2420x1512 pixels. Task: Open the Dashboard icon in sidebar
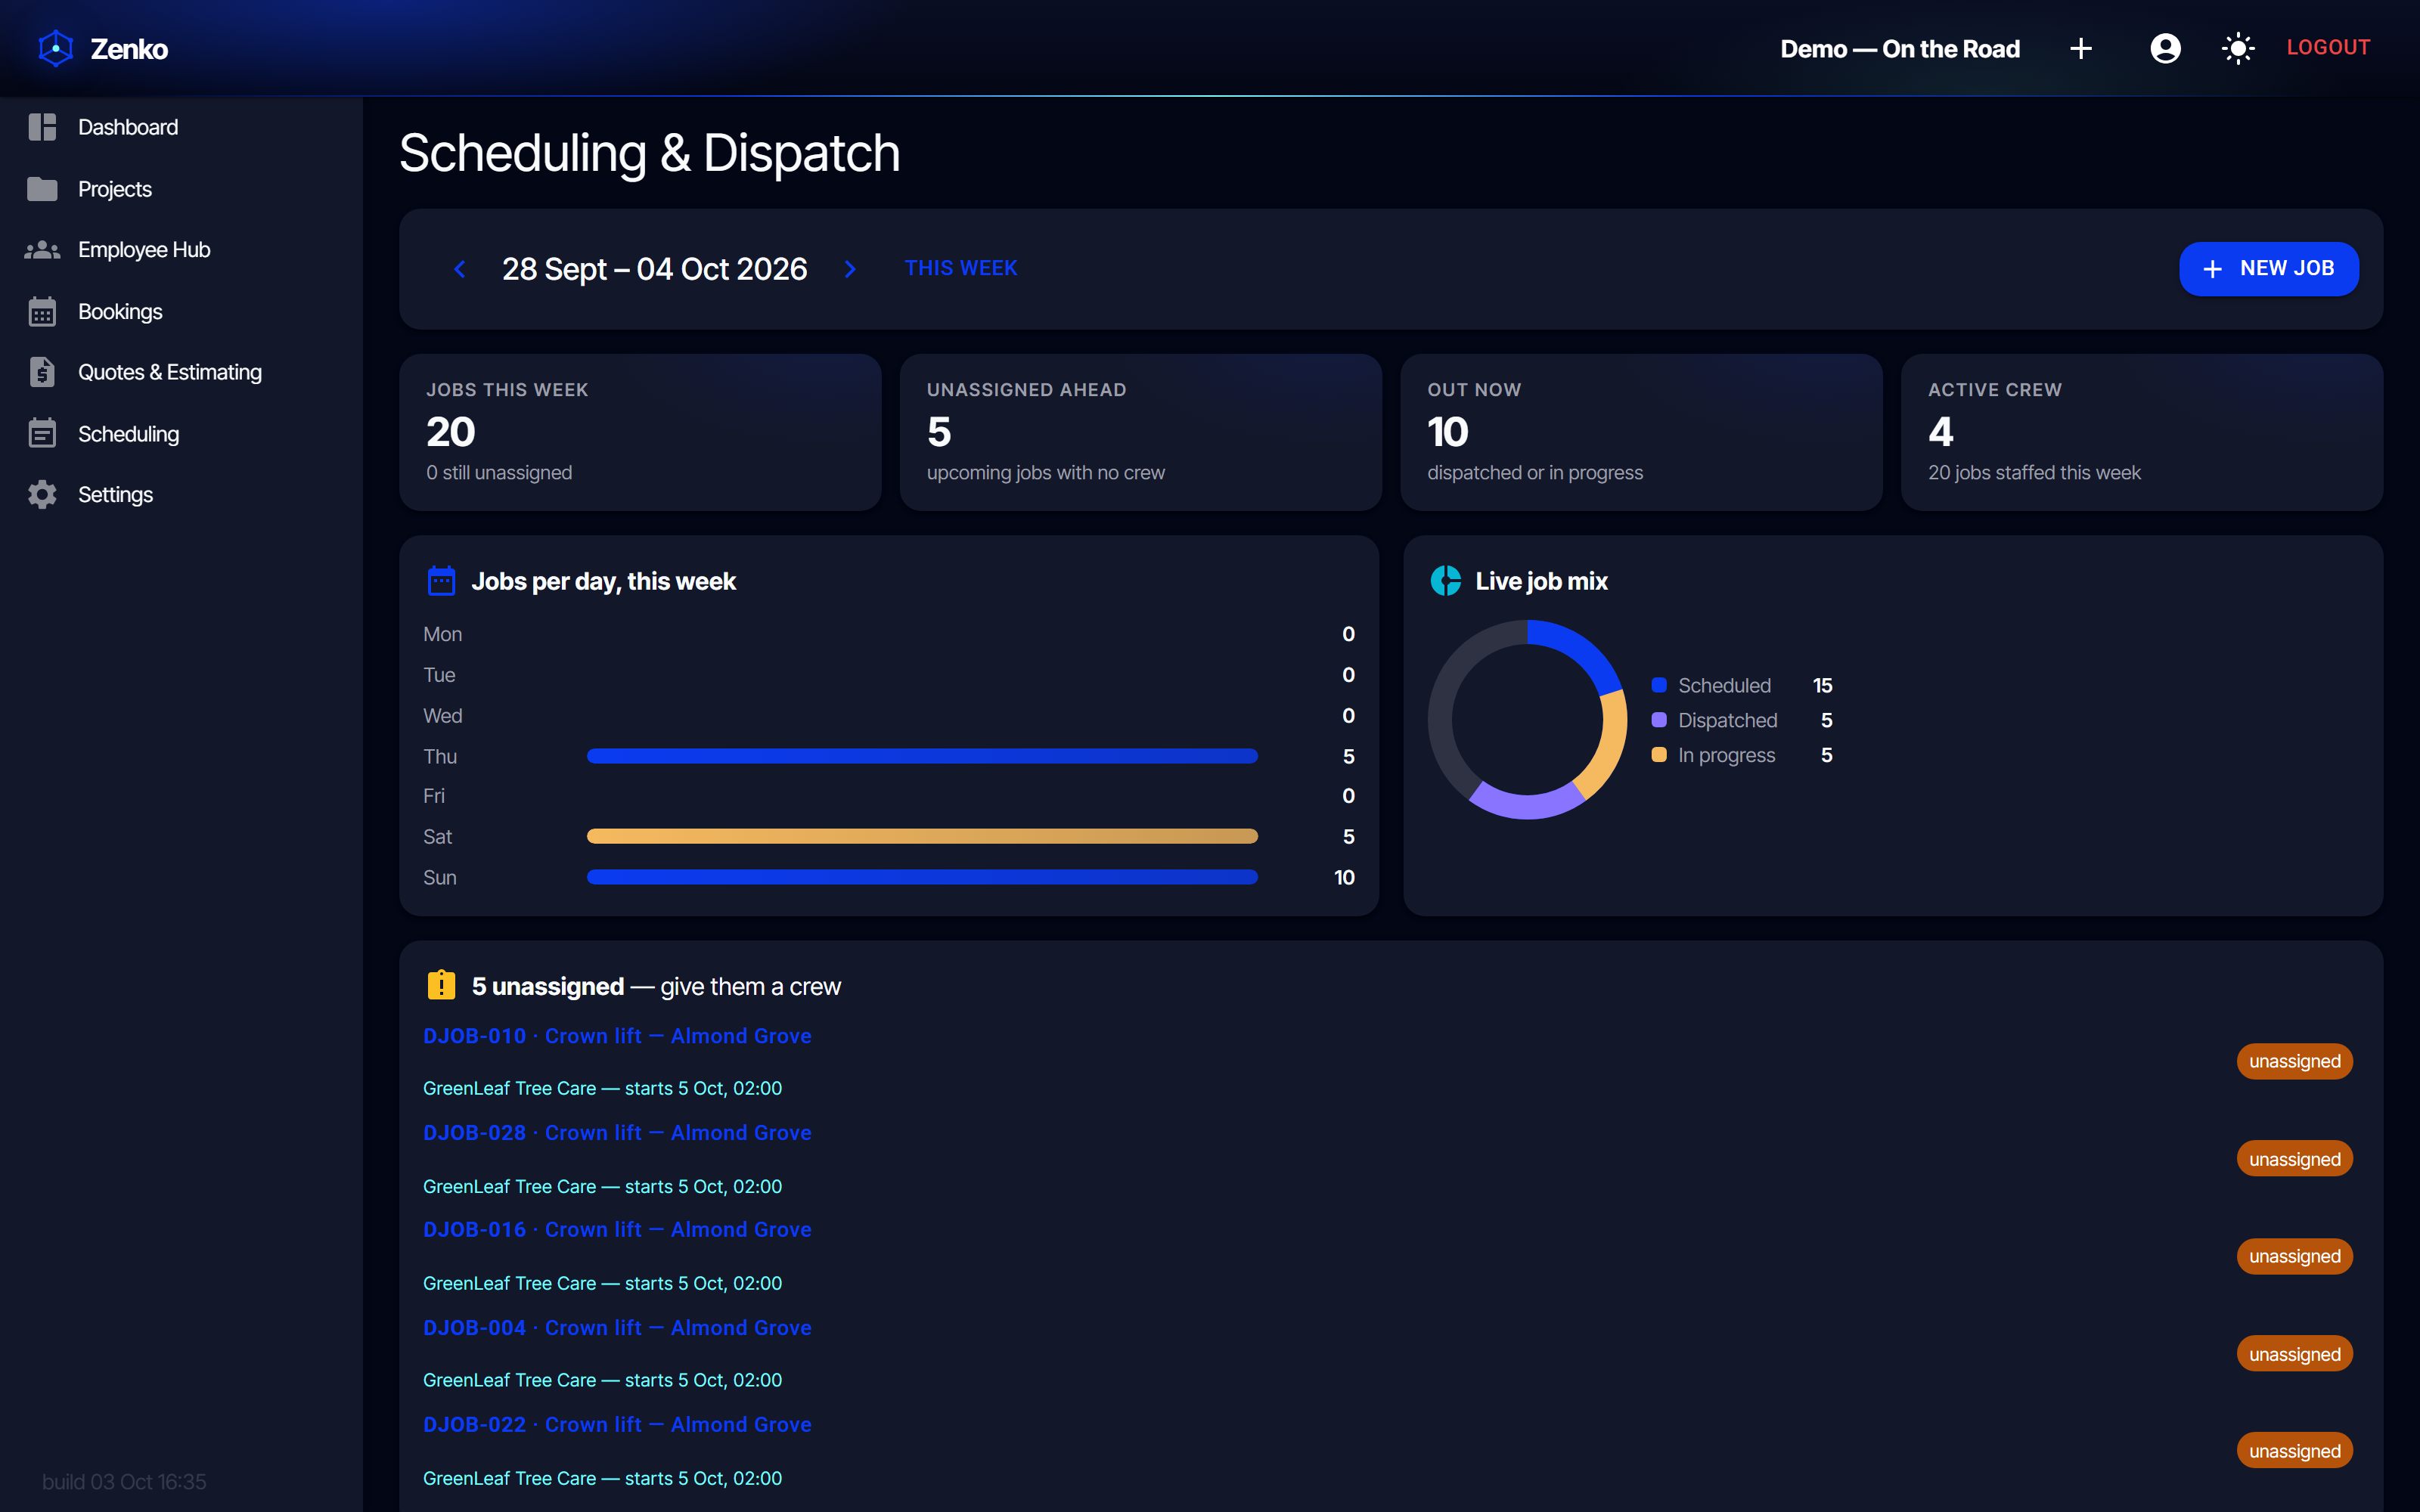[42, 127]
